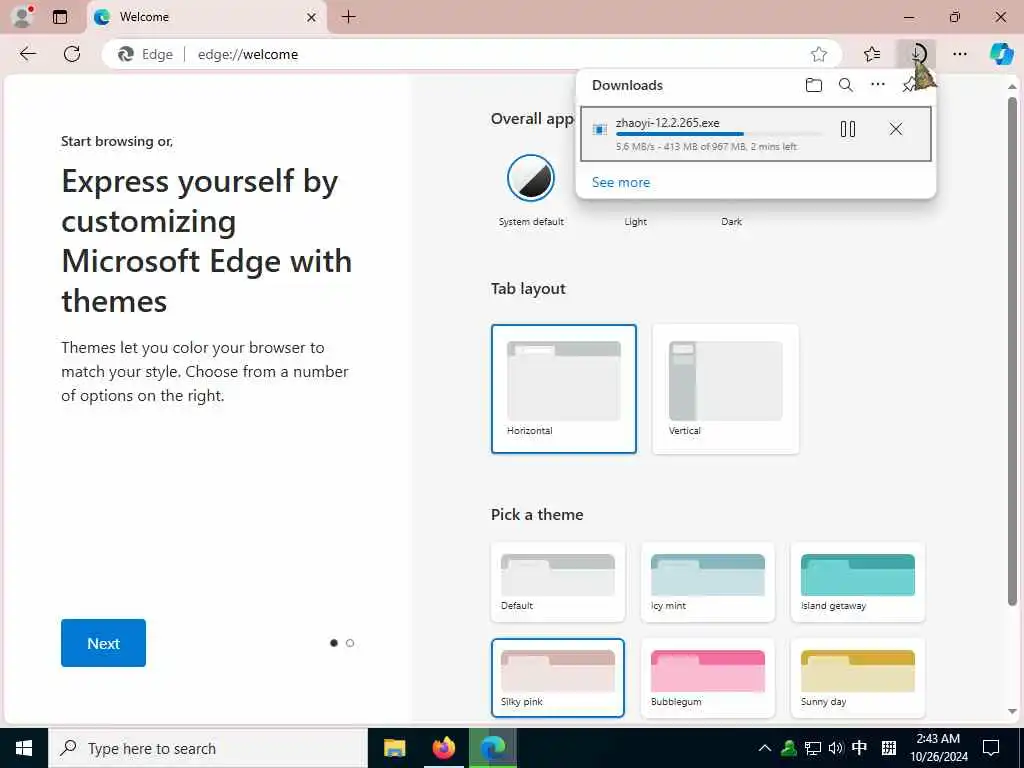Go to second page indicator dot
The width and height of the screenshot is (1024, 768).
pyautogui.click(x=350, y=643)
